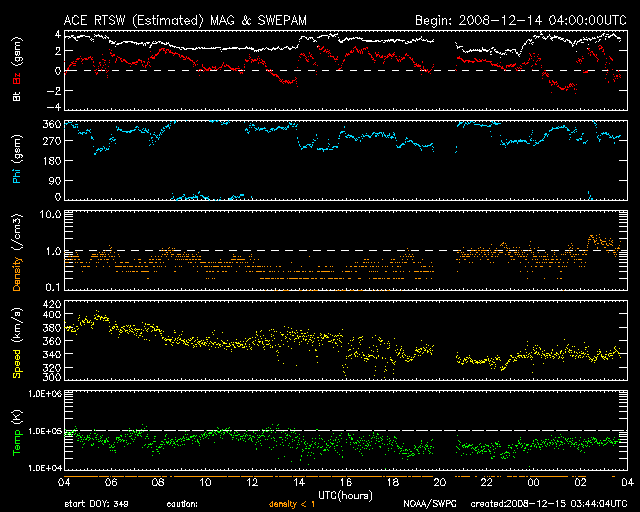Click the '1.0' value on the Density axis
This screenshot has width=640, height=512.
[53, 252]
